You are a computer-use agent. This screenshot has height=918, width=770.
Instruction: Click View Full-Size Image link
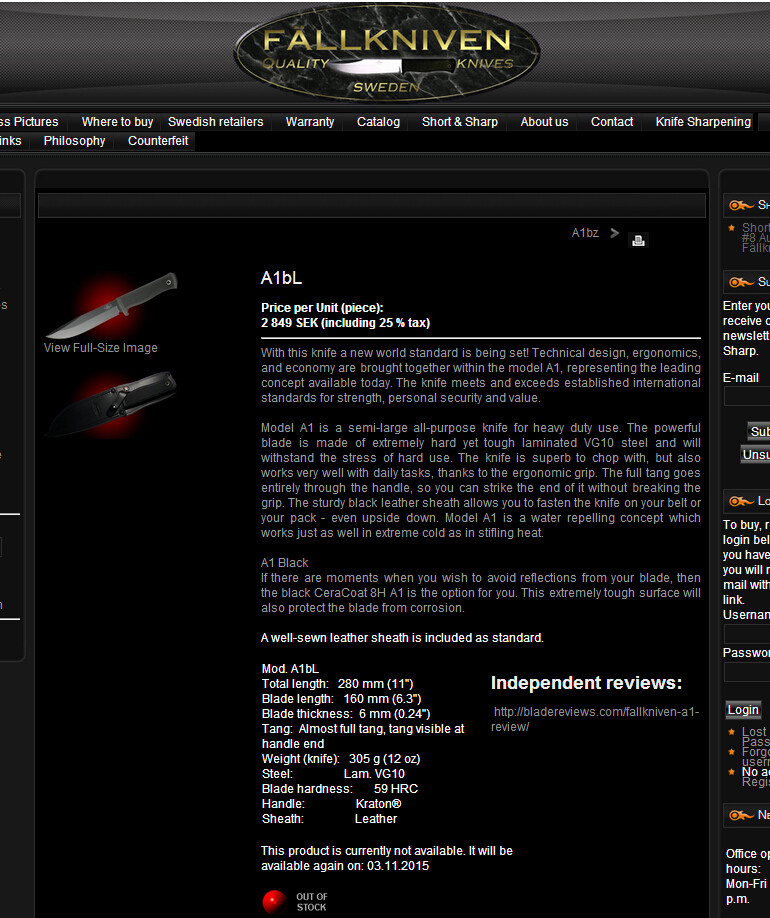pos(101,348)
